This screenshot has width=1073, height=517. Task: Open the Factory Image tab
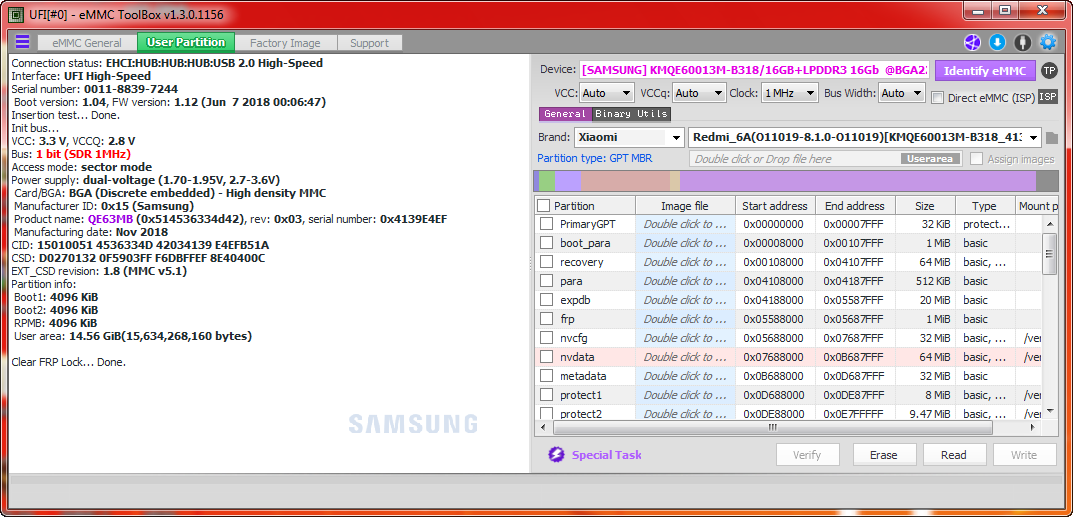(x=285, y=42)
